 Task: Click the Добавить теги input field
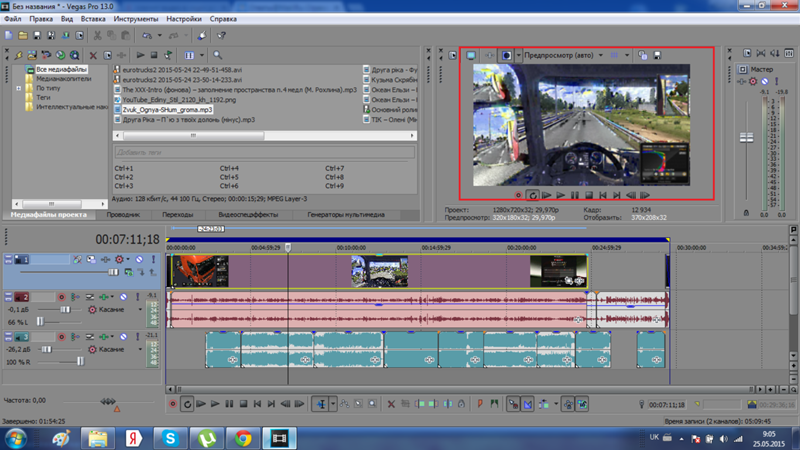tap(264, 152)
